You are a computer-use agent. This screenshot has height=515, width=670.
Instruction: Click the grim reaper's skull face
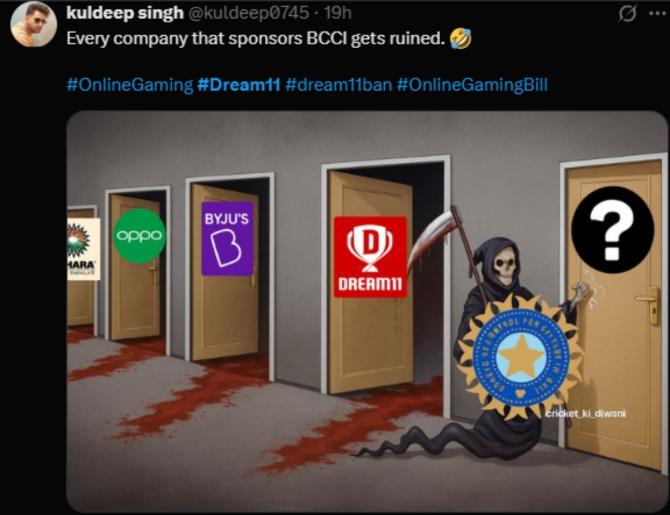504,265
